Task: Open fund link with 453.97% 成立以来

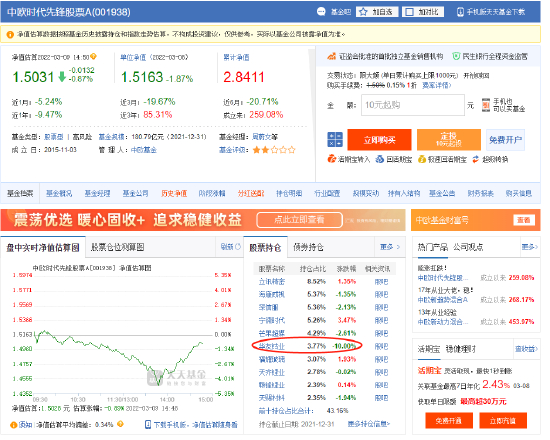Action: (443, 322)
